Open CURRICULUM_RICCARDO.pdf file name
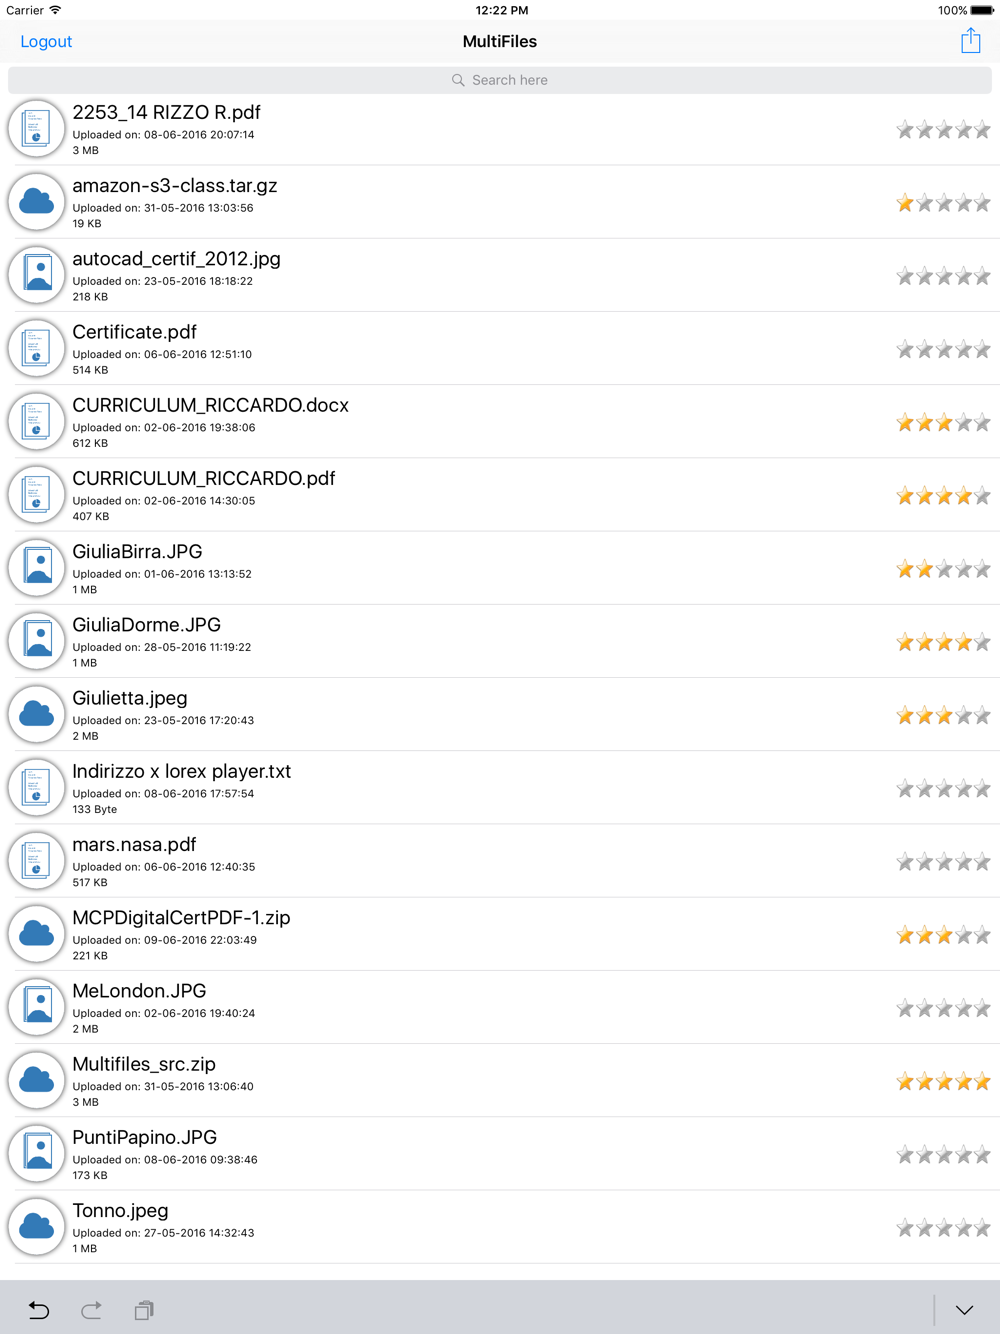 coord(204,478)
